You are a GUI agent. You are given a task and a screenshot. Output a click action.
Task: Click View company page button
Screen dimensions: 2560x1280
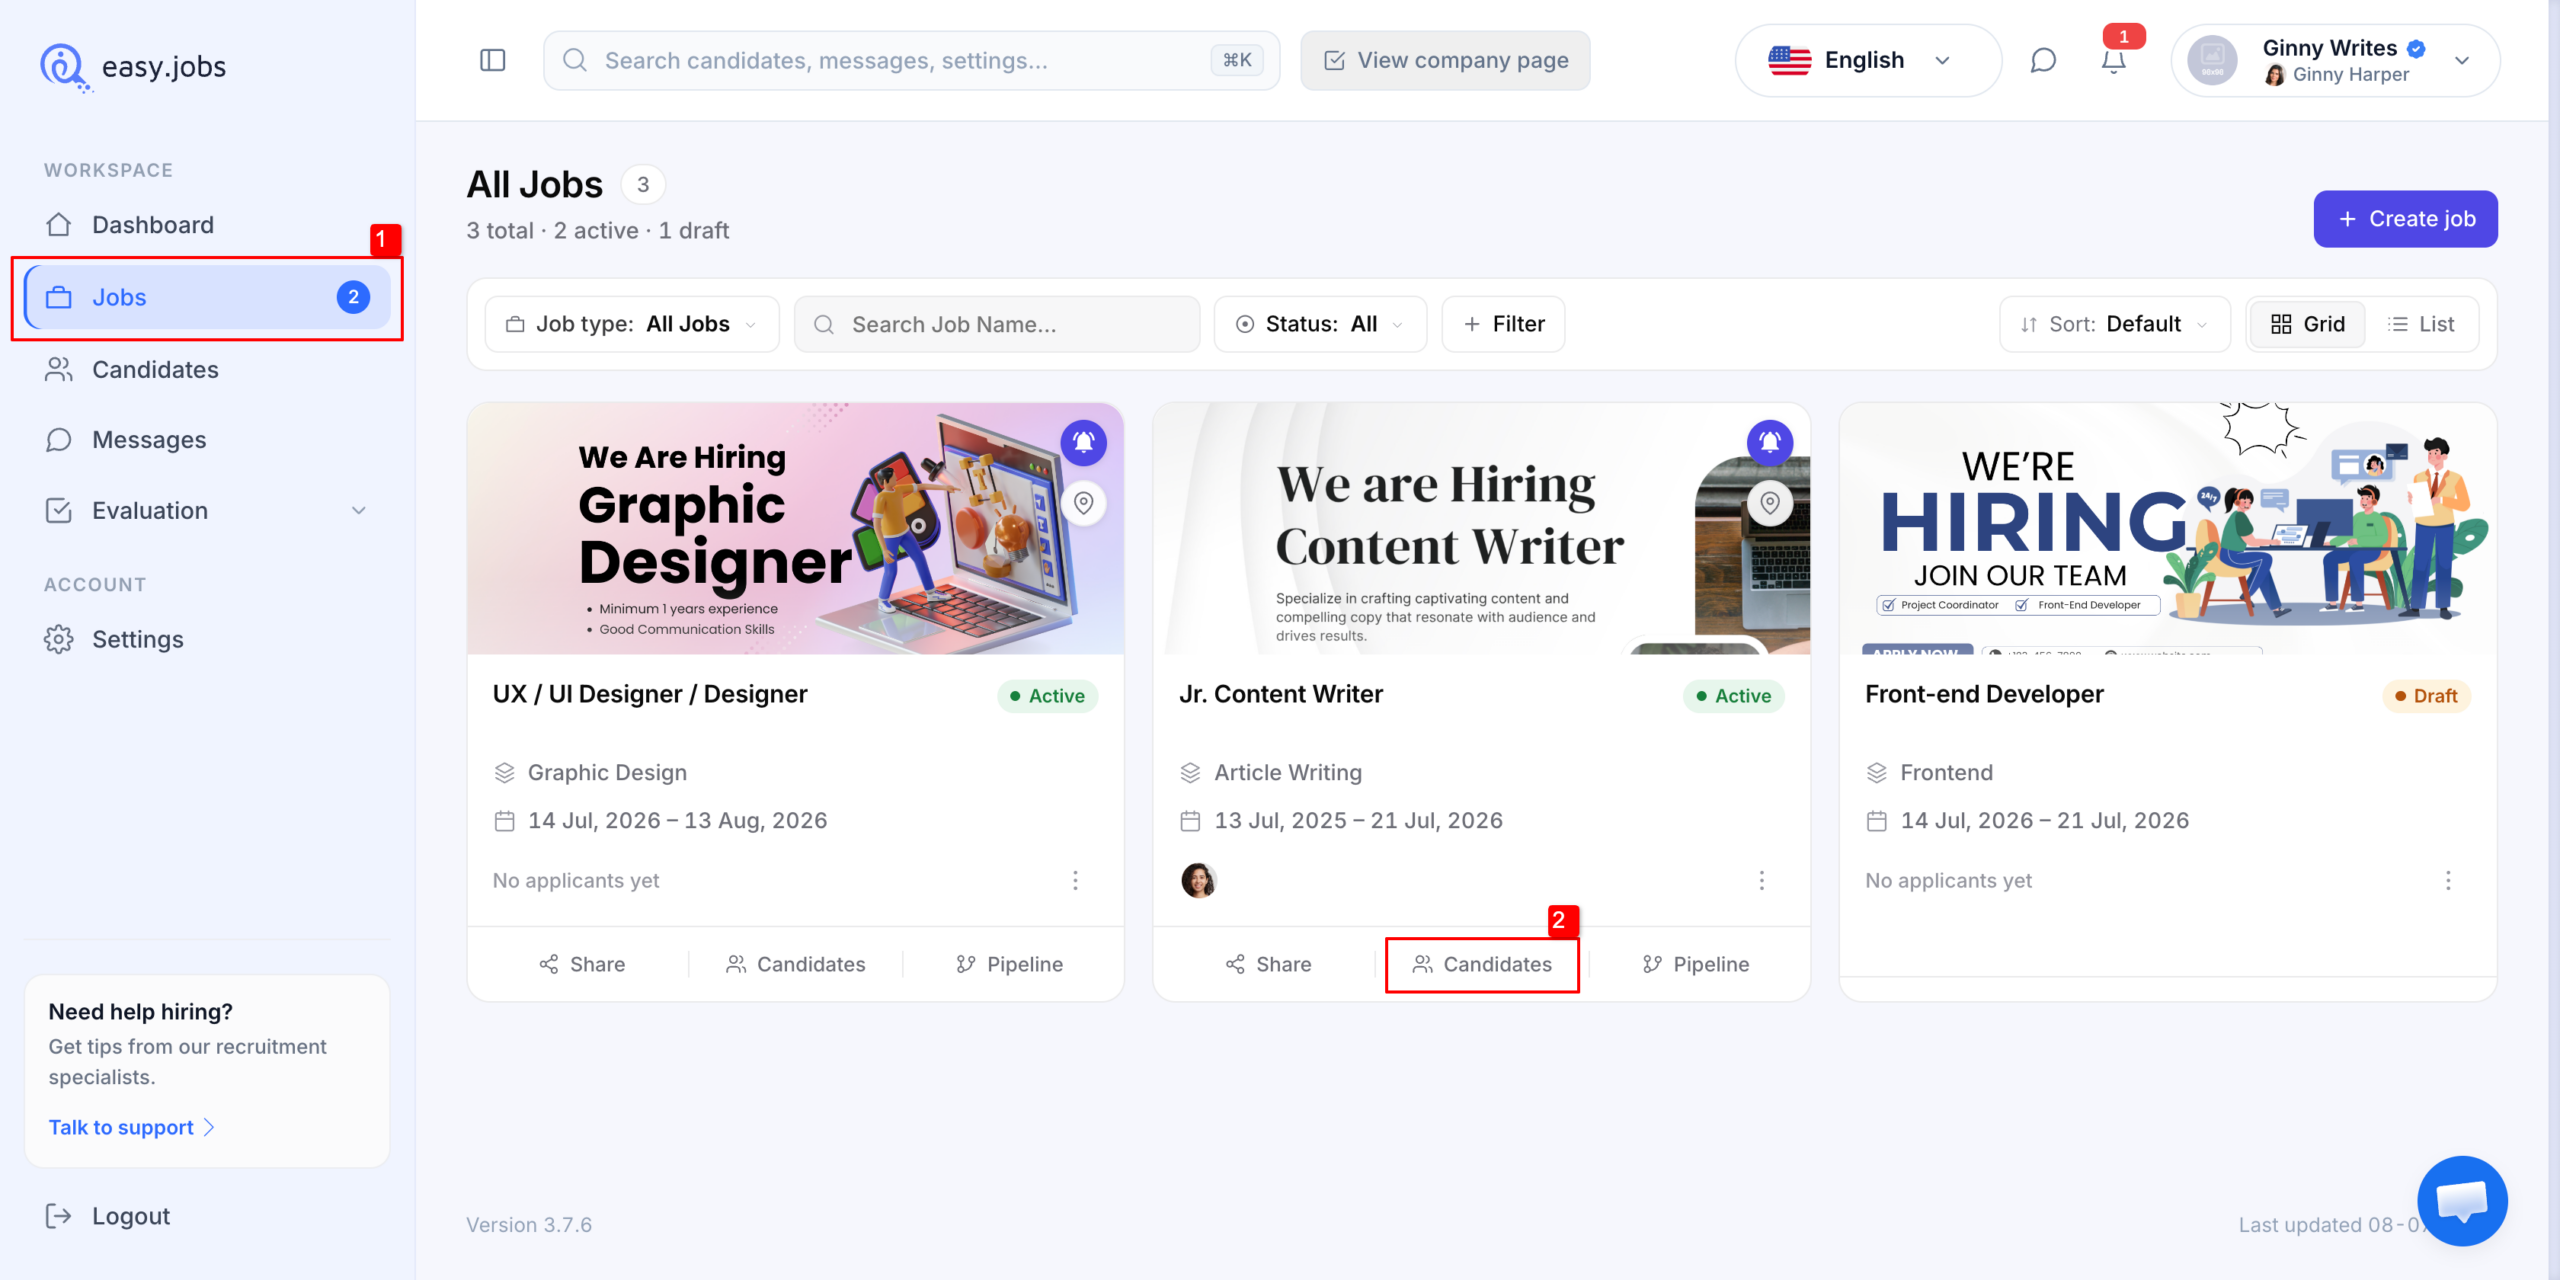pos(1445,61)
